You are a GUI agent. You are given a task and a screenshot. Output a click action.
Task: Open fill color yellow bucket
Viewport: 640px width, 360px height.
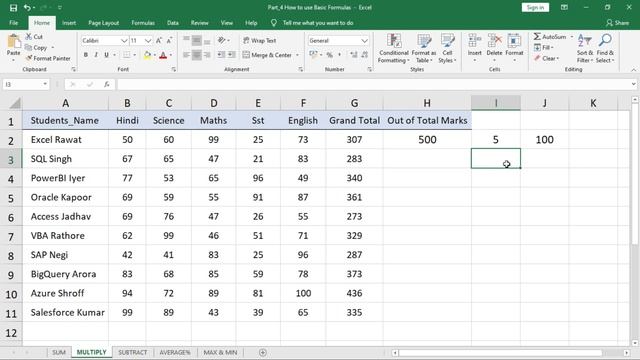tap(147, 55)
